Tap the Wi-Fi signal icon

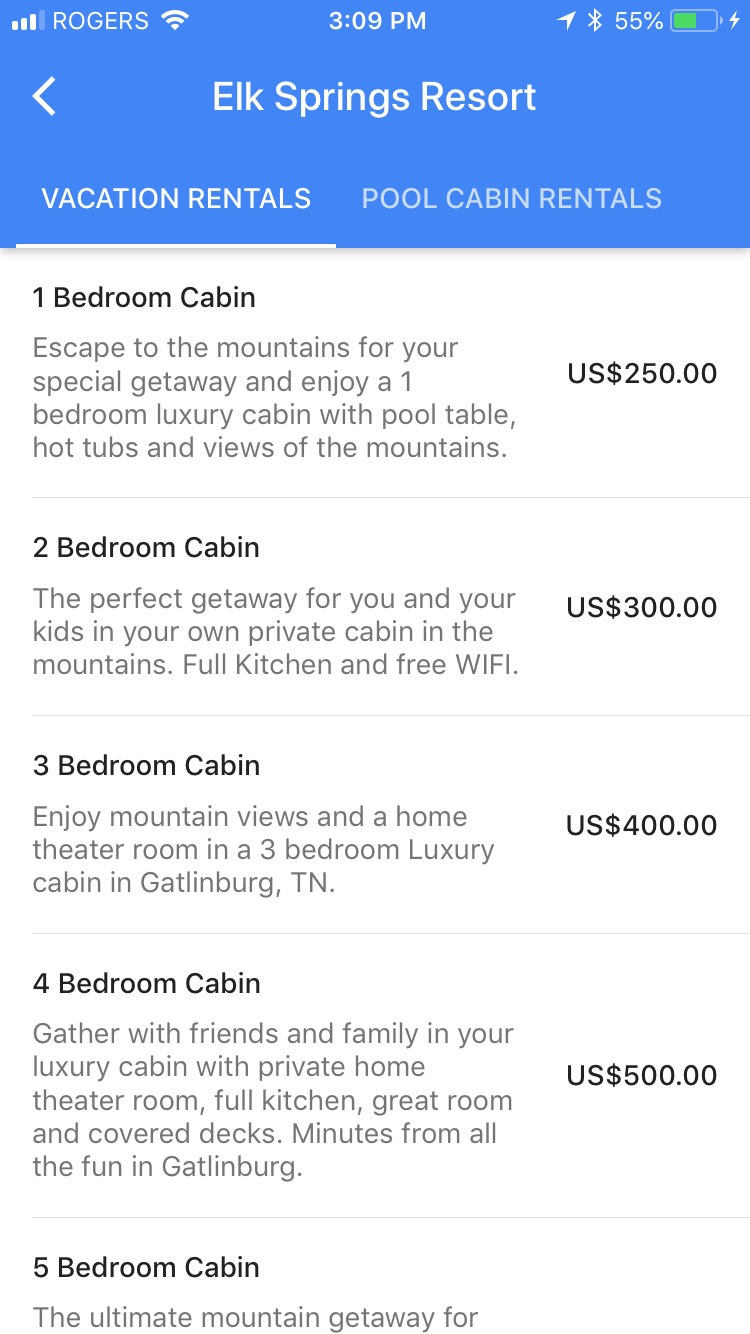point(175,21)
